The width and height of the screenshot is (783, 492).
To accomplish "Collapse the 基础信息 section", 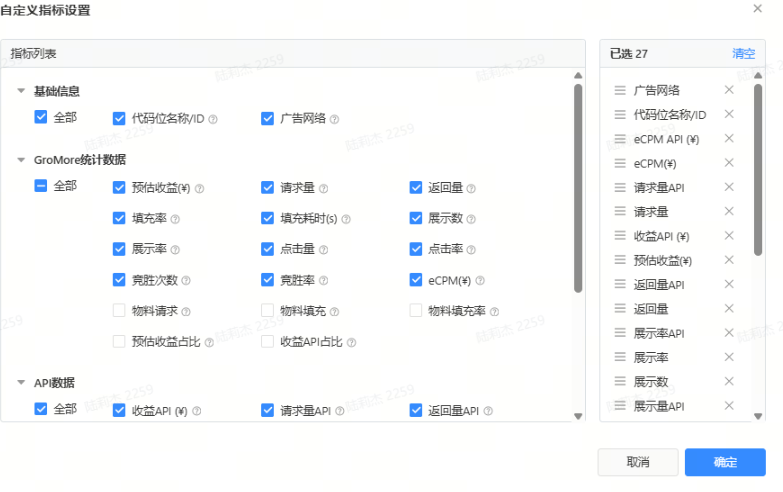I will point(21,91).
